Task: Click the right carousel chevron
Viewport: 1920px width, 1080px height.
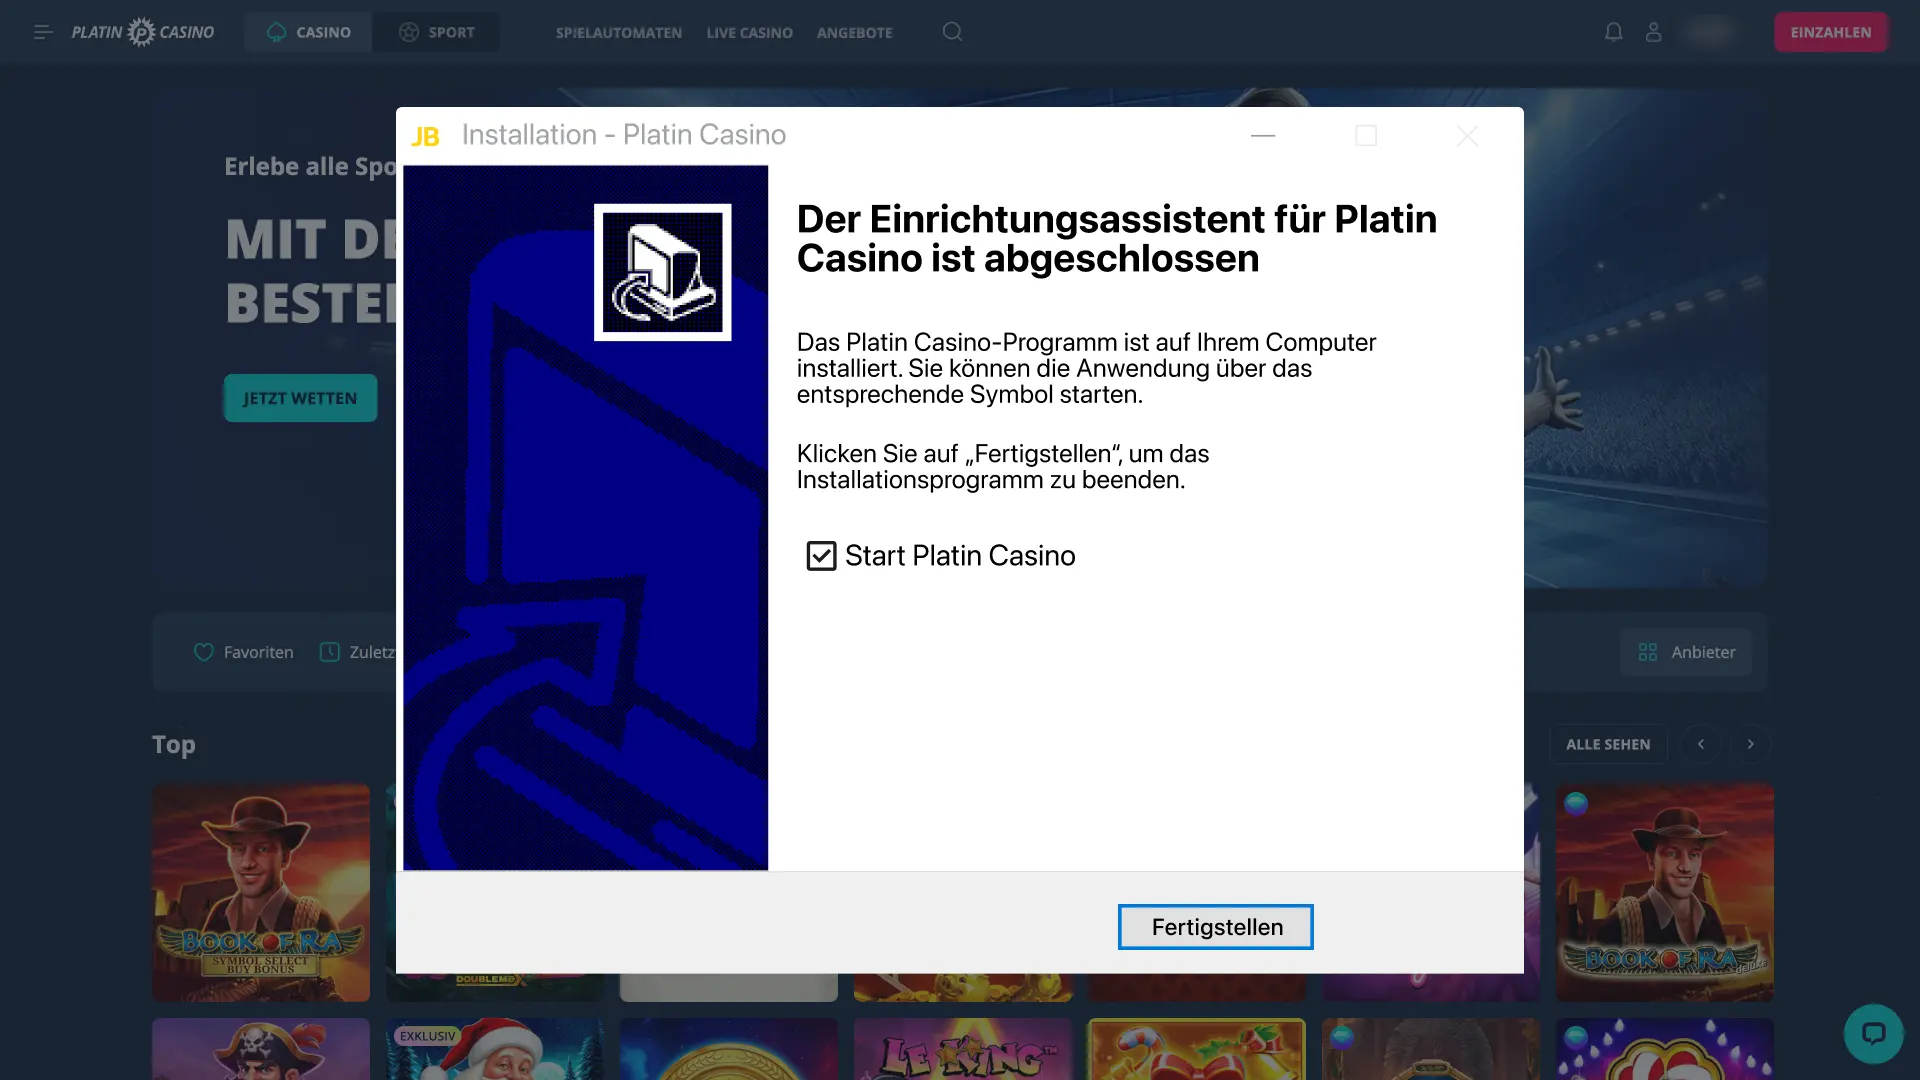Action: [x=1750, y=744]
